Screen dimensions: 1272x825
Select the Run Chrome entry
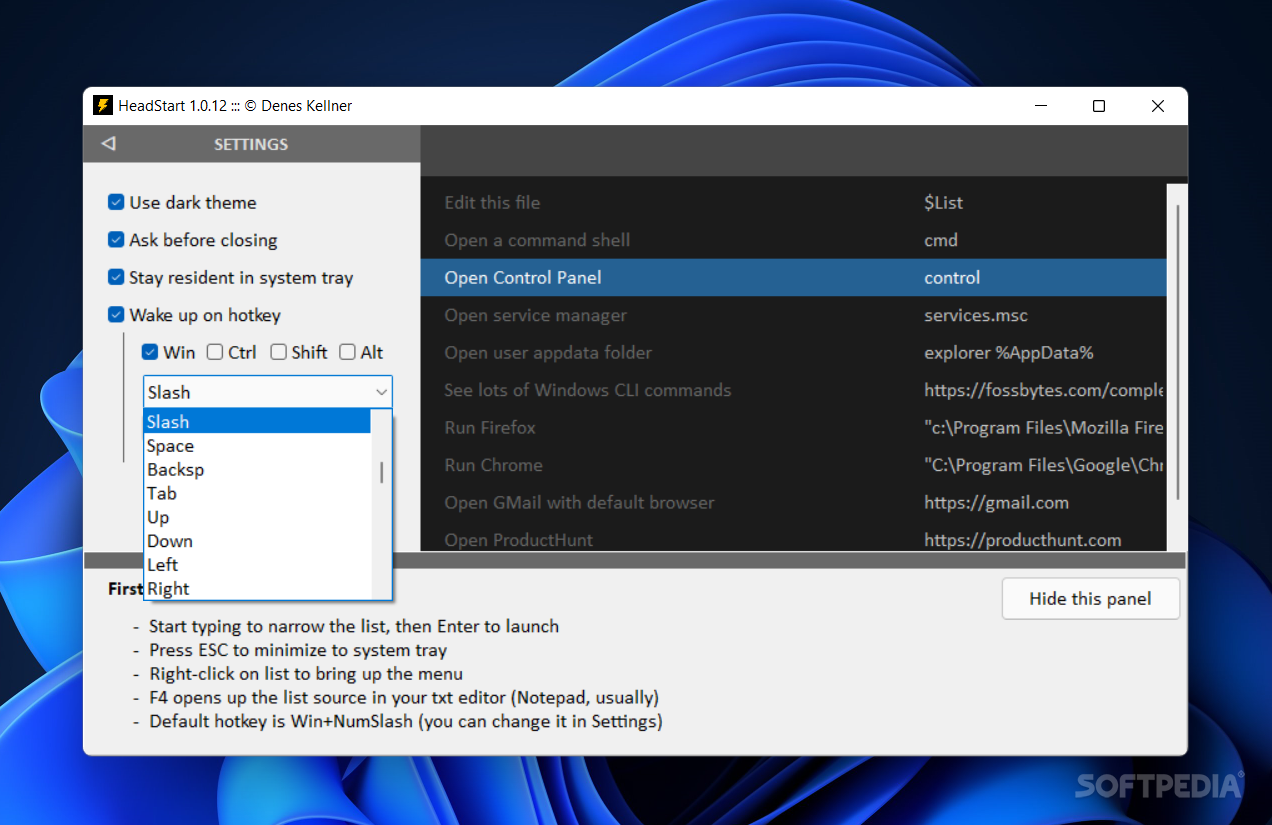coord(793,465)
